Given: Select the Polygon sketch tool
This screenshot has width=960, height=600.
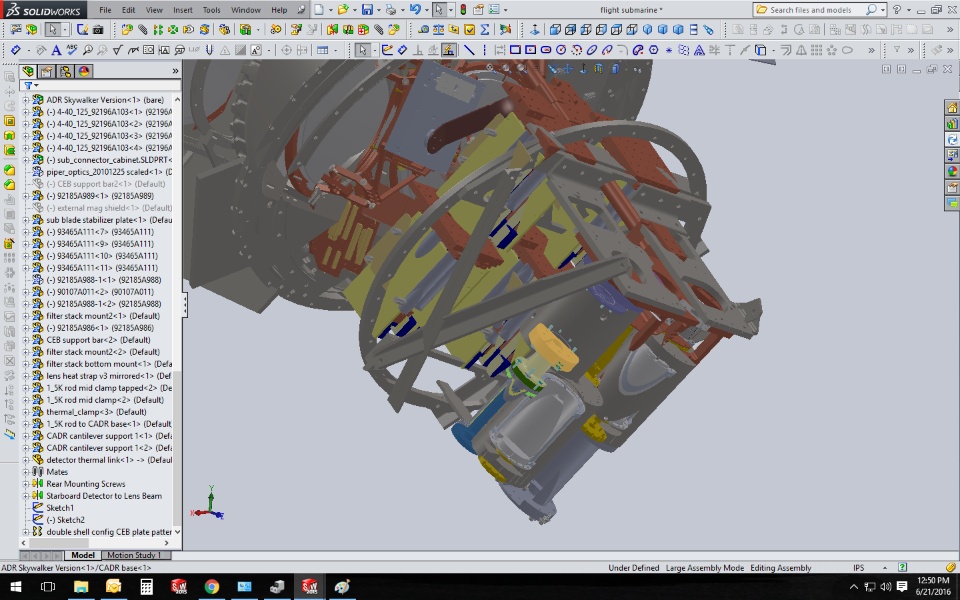Looking at the screenshot, I should pos(653,50).
